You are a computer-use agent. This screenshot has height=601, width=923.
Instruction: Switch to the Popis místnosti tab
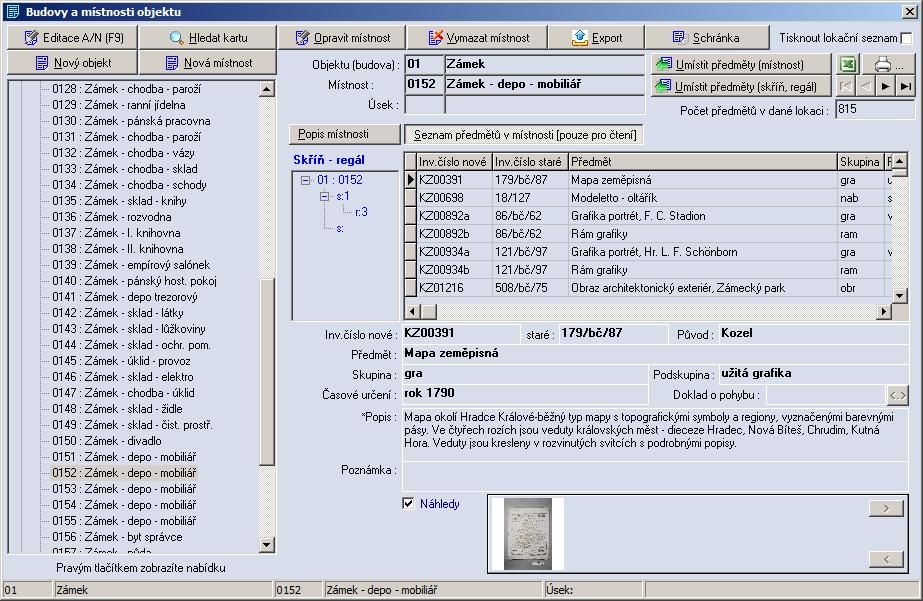coord(344,134)
